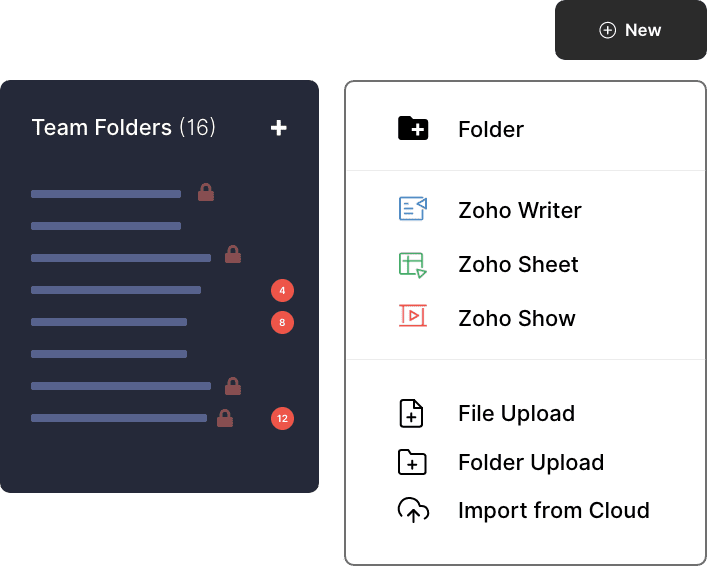The width and height of the screenshot is (707, 566).
Task: Click the File Upload page icon
Action: (411, 413)
